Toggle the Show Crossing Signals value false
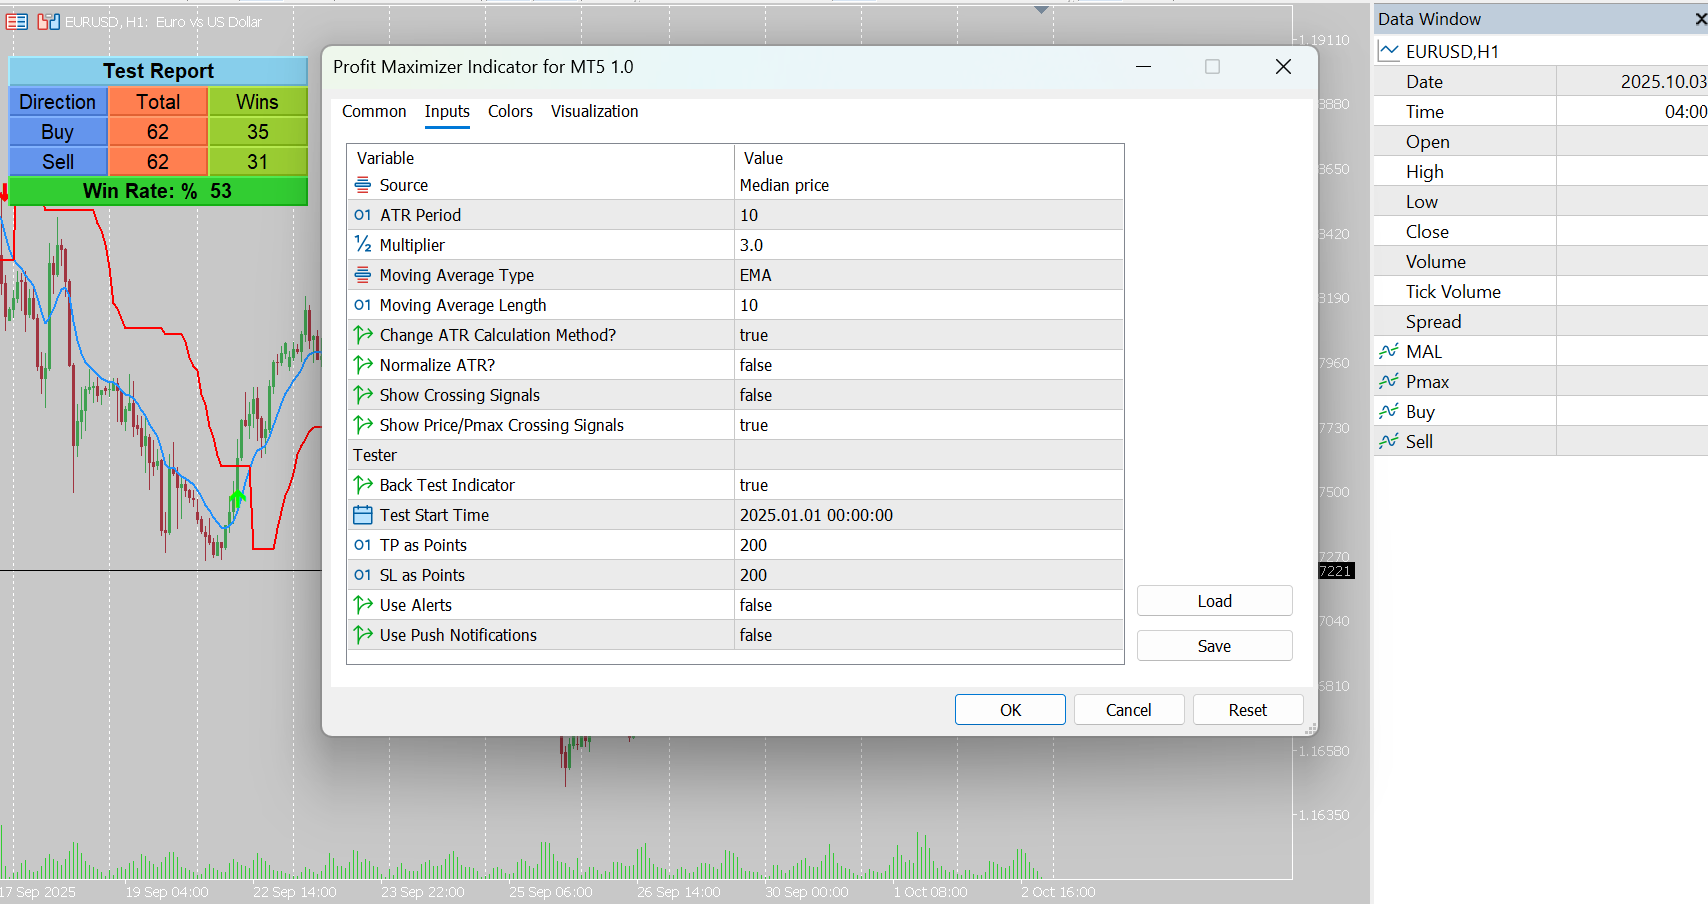 point(929,395)
